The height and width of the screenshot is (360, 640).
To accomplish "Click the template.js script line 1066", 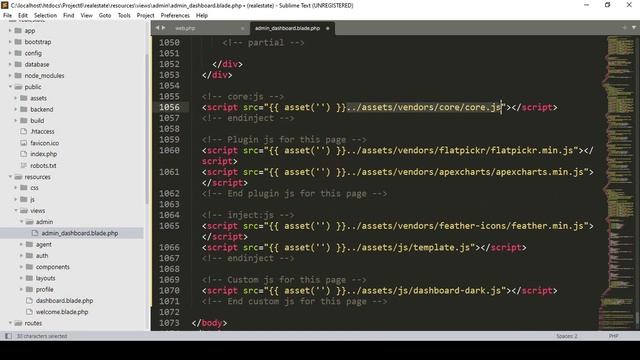I will (364, 247).
